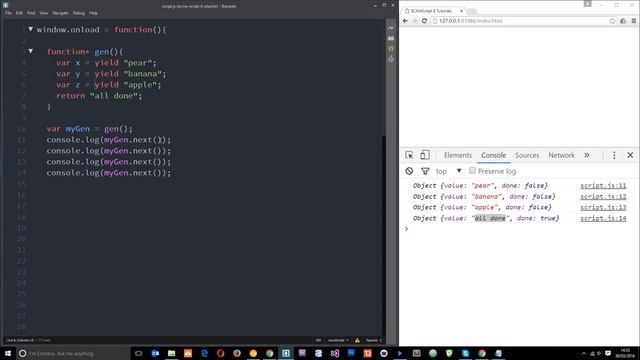This screenshot has width=640, height=360.
Task: Open the Extension Manager icon in Brackets sidebar
Action: (x=391, y=38)
